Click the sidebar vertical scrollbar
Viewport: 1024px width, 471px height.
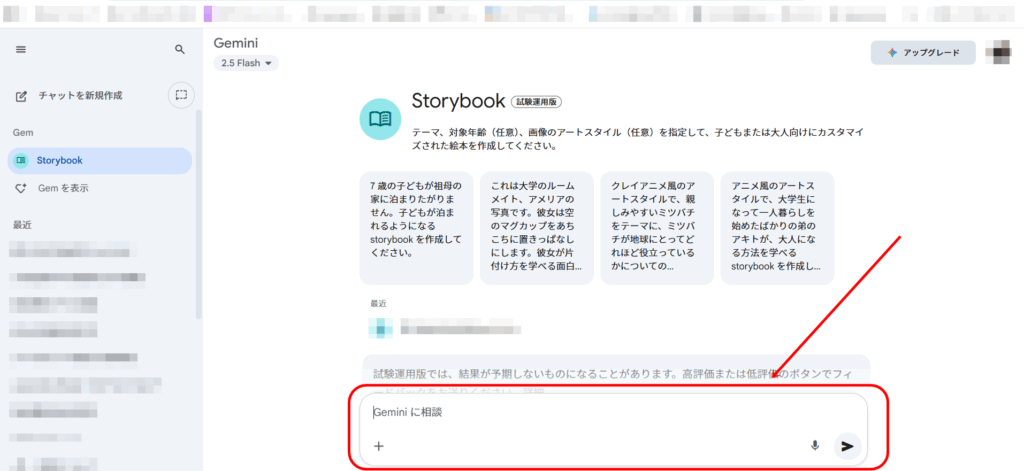198,220
